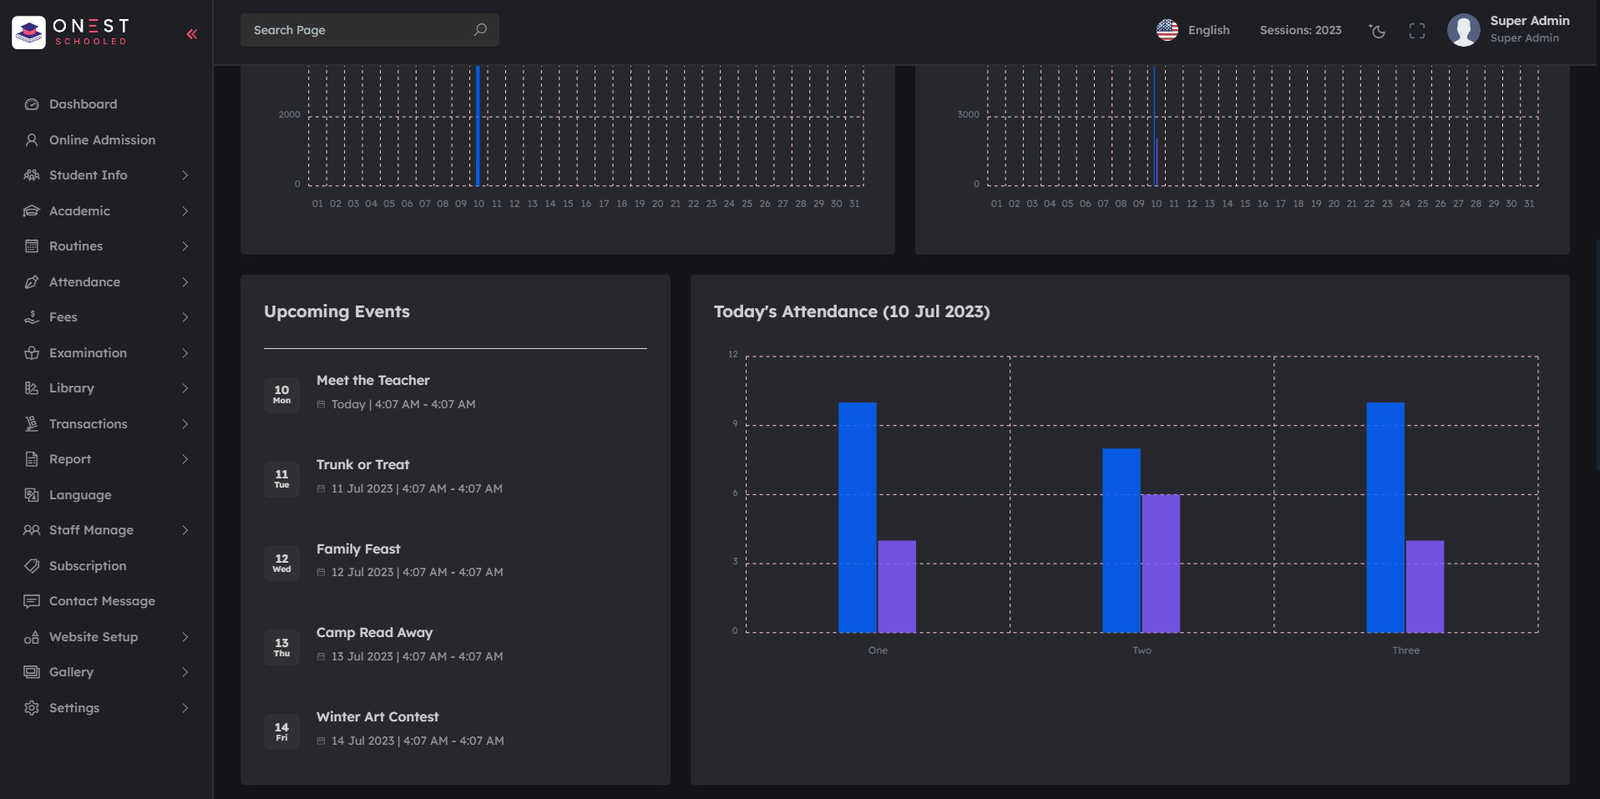Viewport: 1600px width, 799px height.
Task: Click the Transactions icon
Action: pyautogui.click(x=32, y=424)
